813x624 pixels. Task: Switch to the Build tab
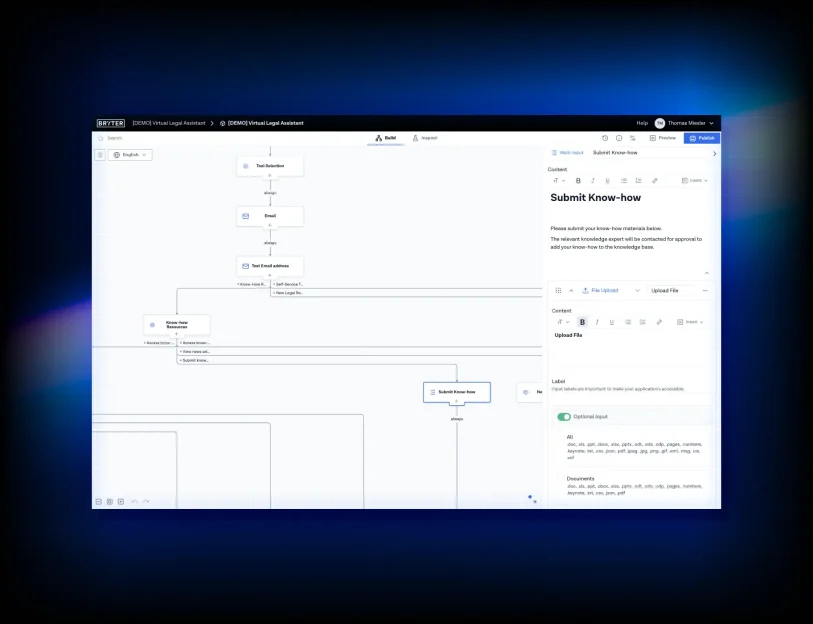(x=386, y=138)
